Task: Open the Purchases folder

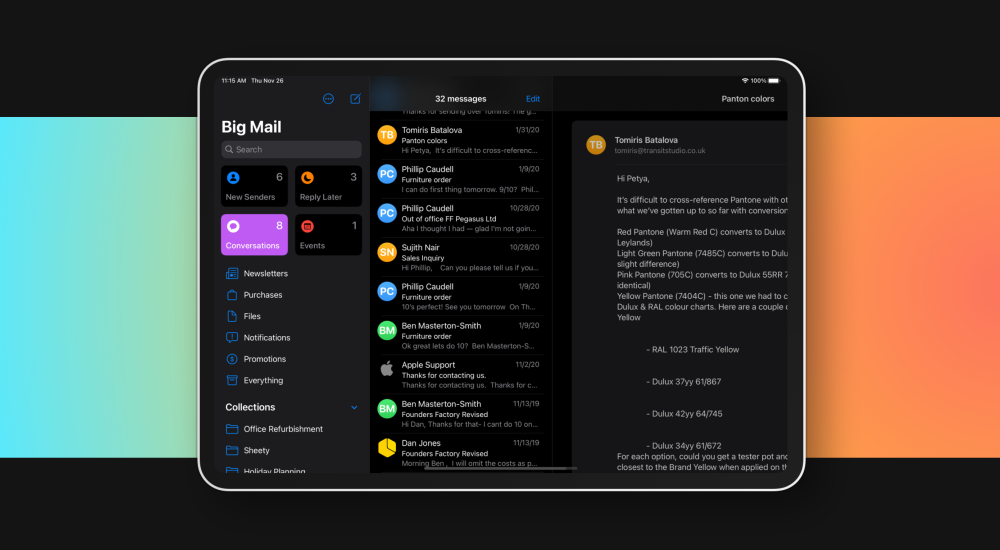Action: click(262, 295)
